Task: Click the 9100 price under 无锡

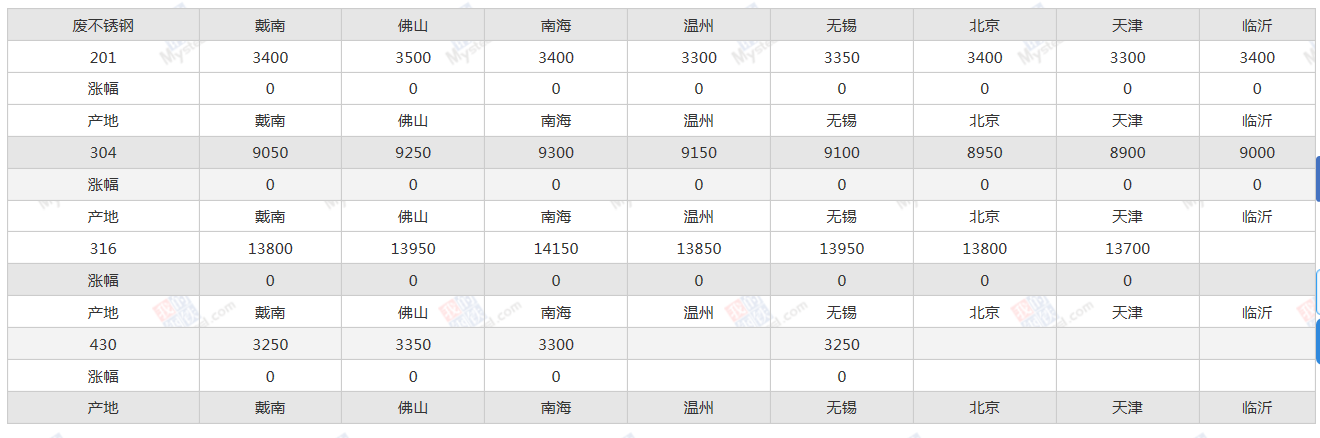Action: (842, 153)
